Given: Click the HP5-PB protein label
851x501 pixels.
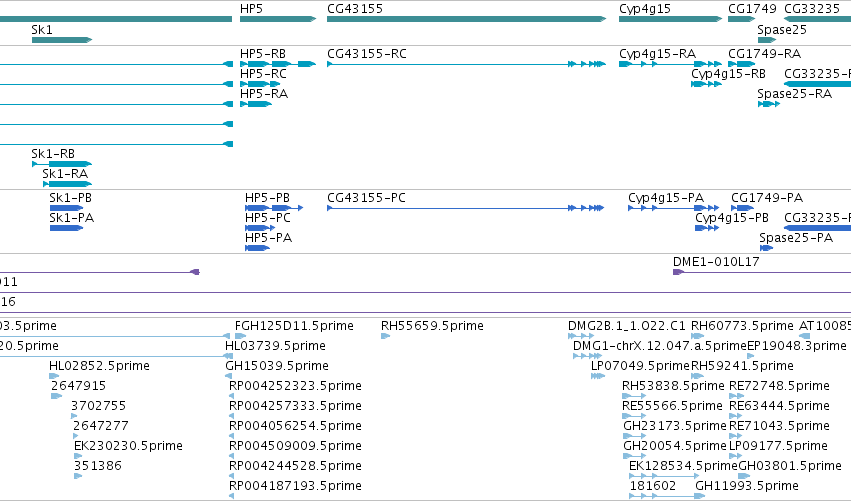Looking at the screenshot, I should (267, 198).
